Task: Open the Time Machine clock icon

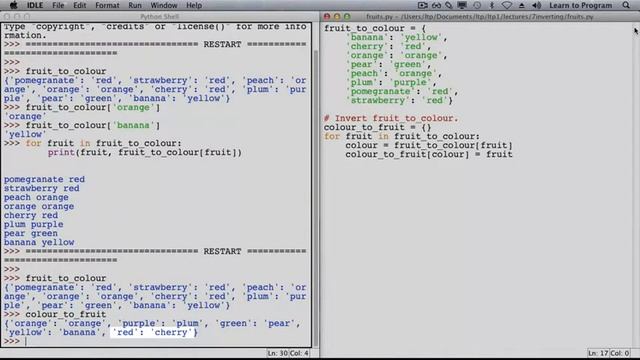Action: (x=477, y=5)
